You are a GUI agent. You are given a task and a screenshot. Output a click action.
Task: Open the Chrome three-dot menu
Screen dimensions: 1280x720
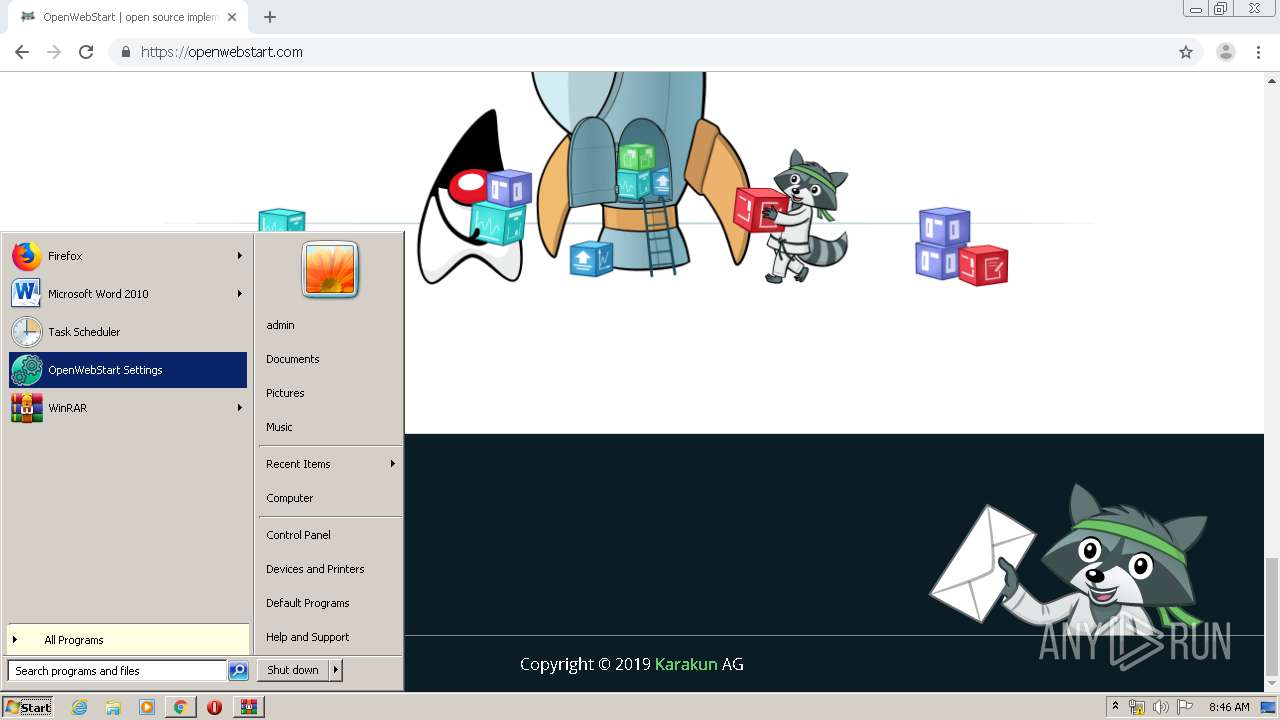tap(1259, 52)
